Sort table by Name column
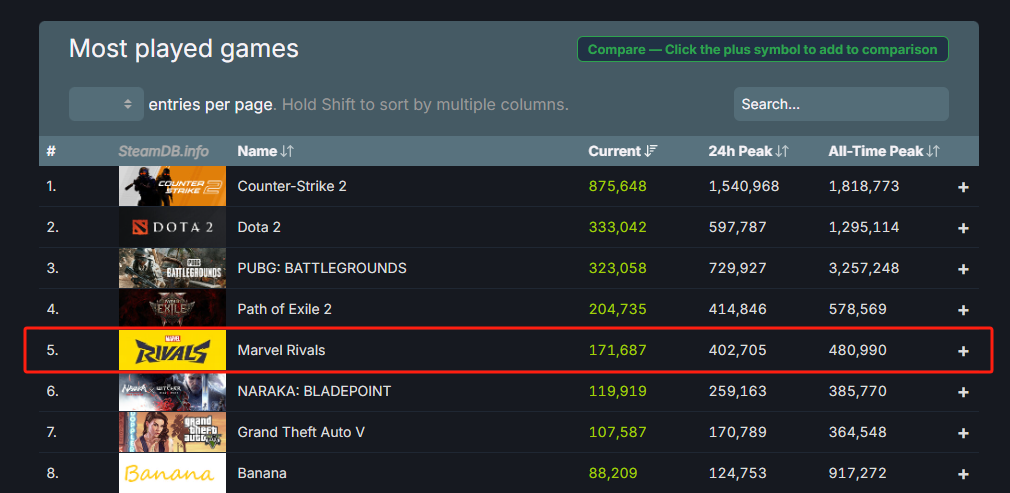The image size is (1010, 493). 265,151
